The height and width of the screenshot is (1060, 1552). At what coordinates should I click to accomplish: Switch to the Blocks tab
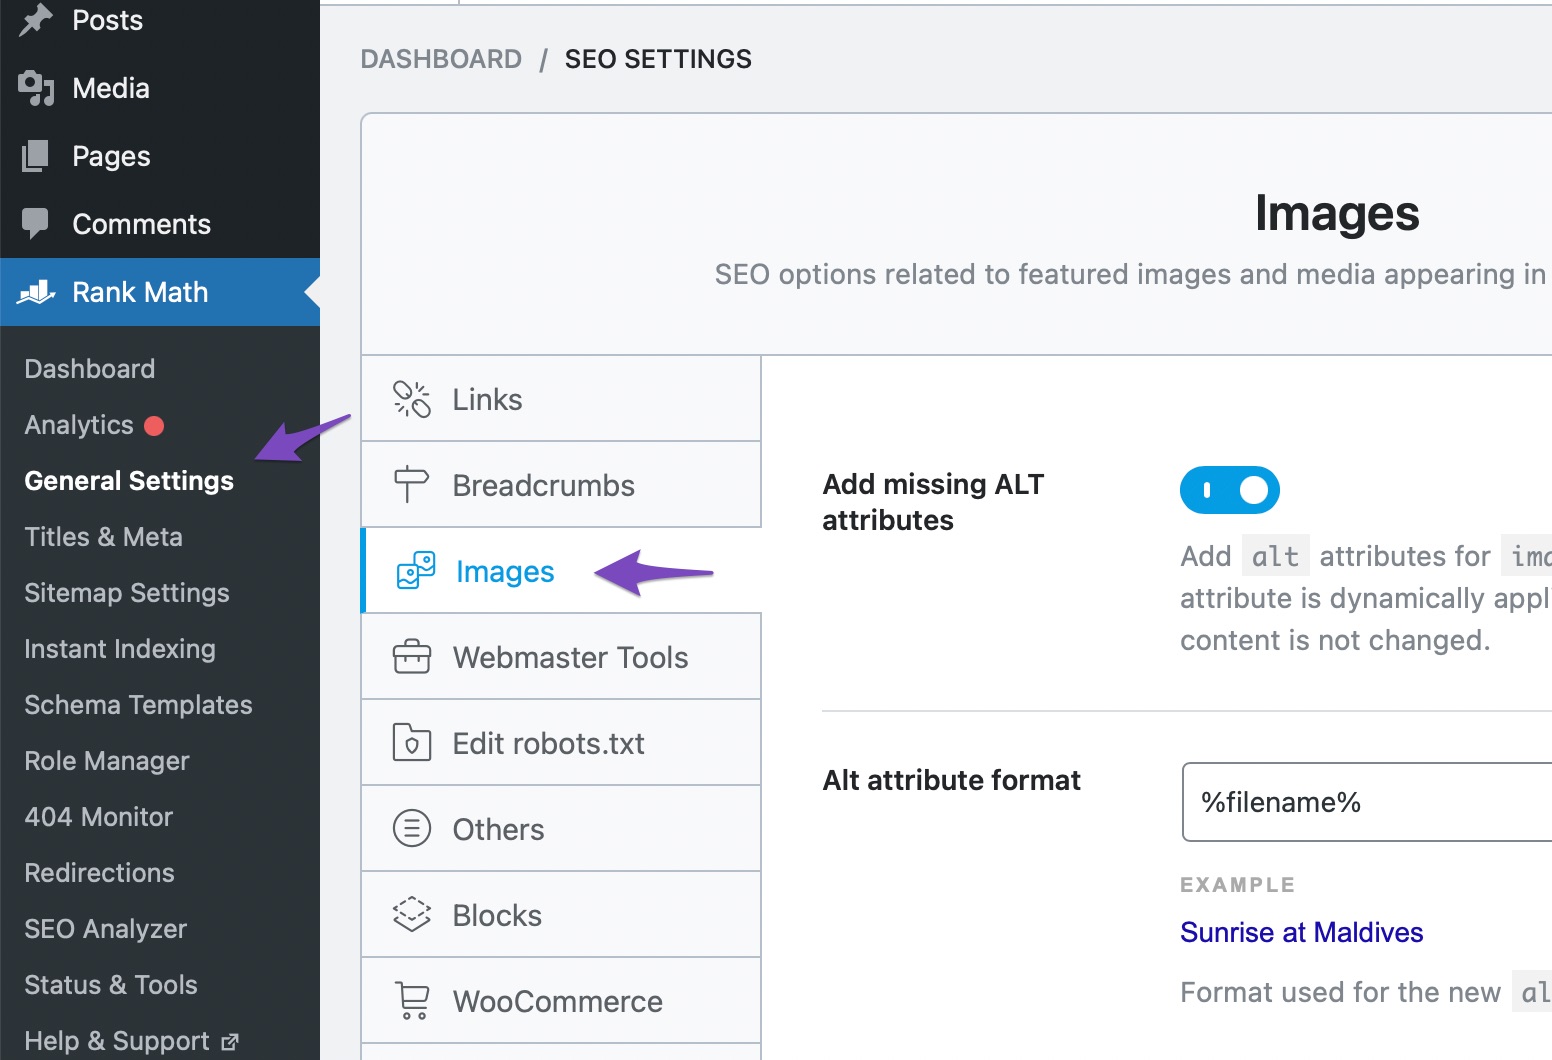tap(561, 915)
